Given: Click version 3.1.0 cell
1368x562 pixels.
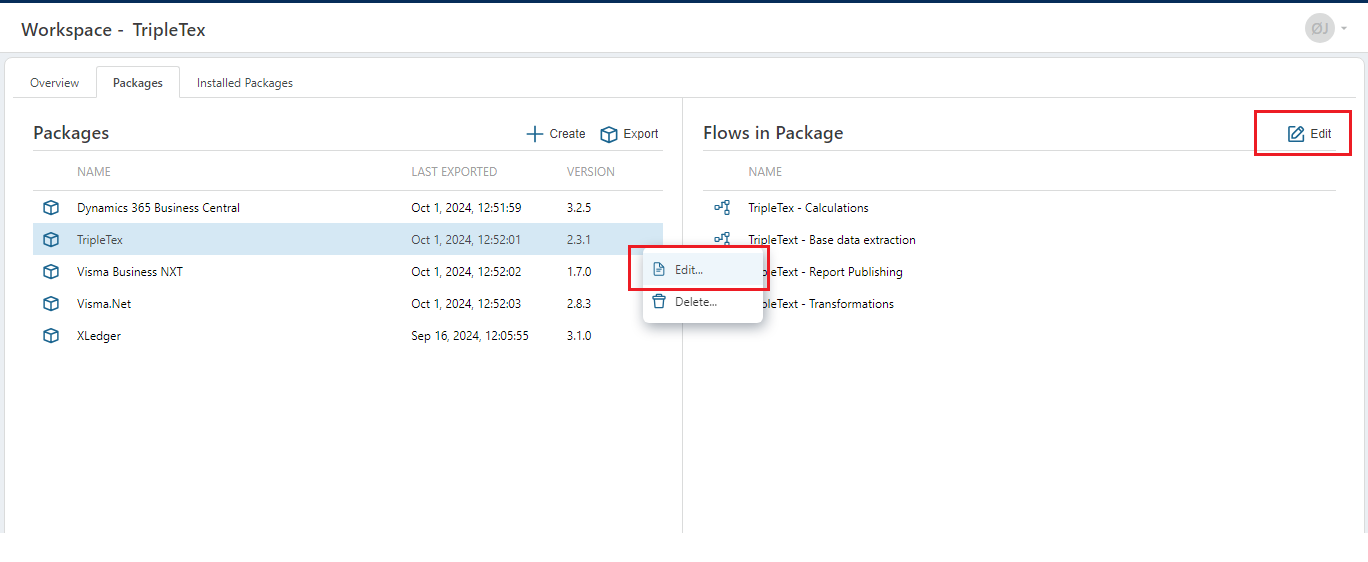Looking at the screenshot, I should pyautogui.click(x=579, y=336).
